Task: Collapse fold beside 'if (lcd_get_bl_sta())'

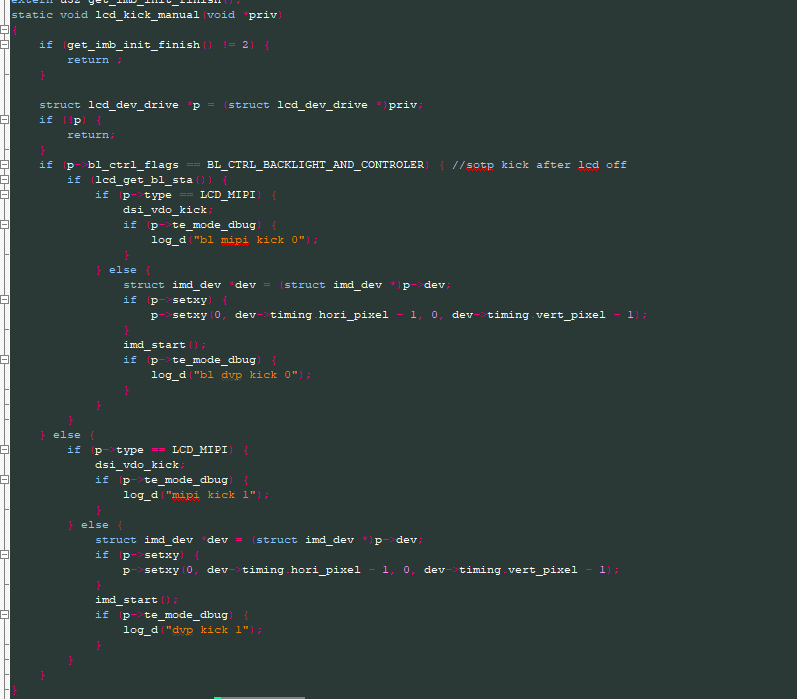Action: click(5, 180)
